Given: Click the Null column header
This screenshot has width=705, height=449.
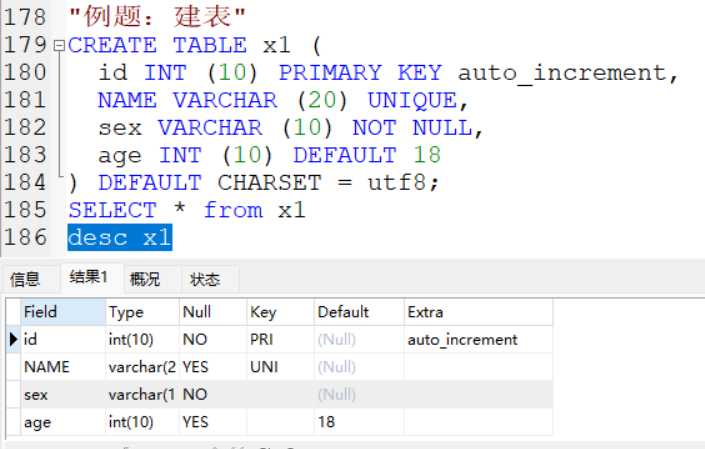Looking at the screenshot, I should tap(213, 312).
